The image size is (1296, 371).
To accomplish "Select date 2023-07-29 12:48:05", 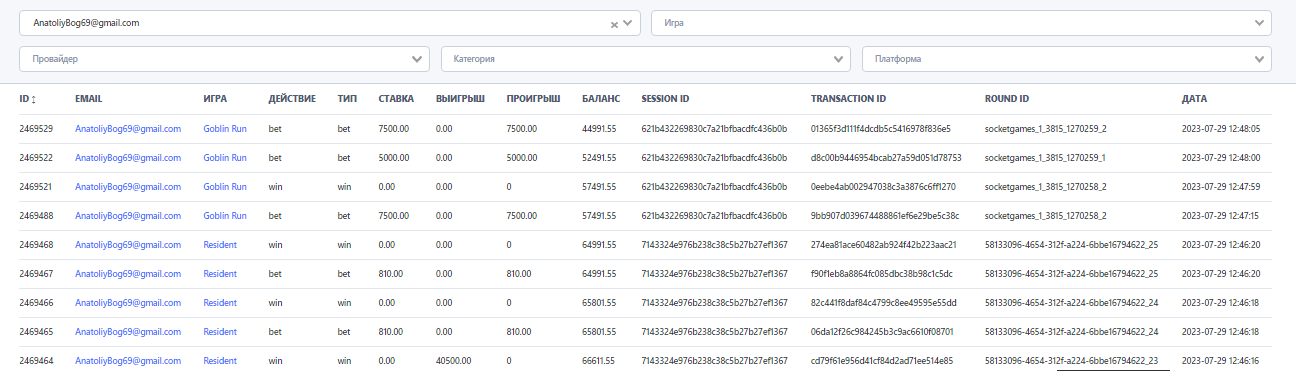I will click(1220, 129).
